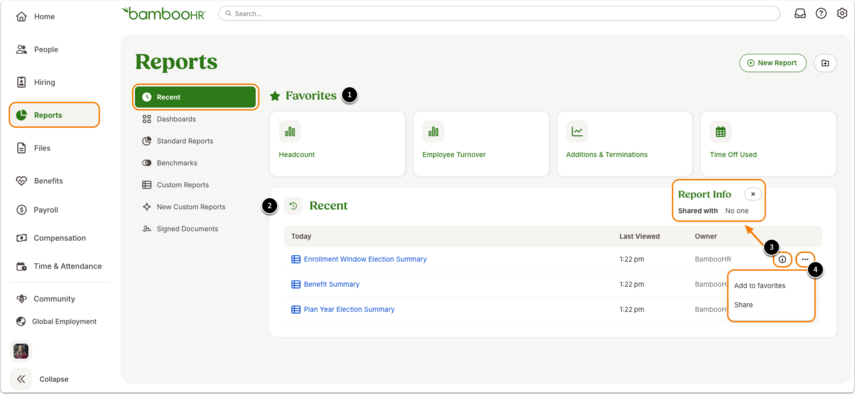Close the Report Info popup
The height and width of the screenshot is (394, 855).
(752, 194)
